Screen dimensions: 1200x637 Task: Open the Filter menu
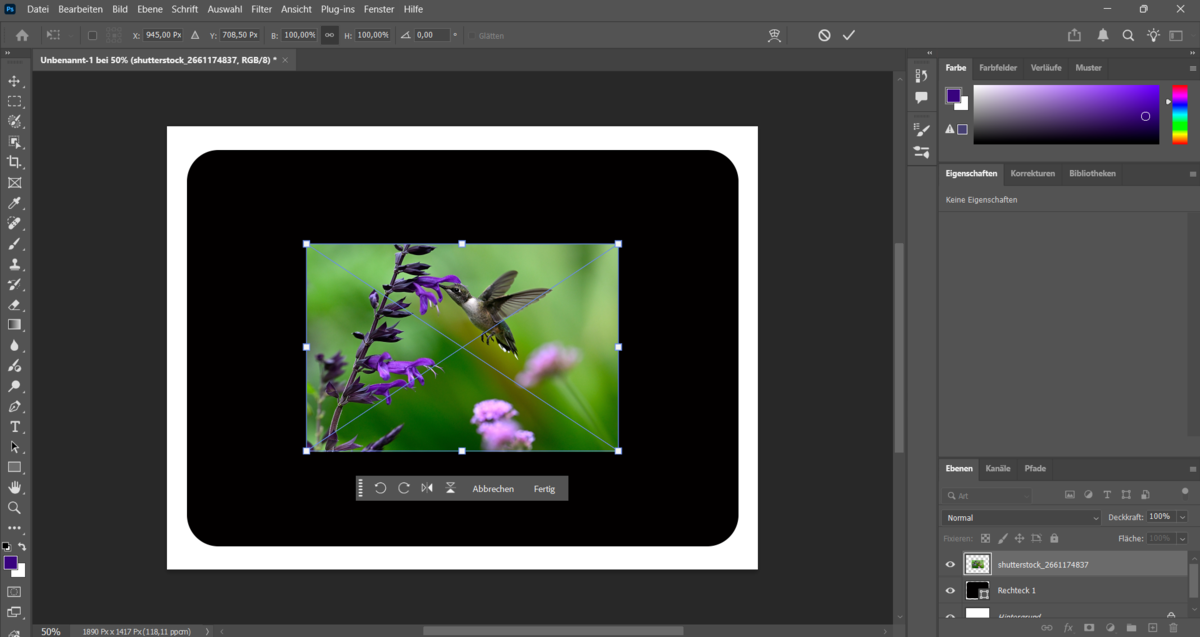coord(261,9)
